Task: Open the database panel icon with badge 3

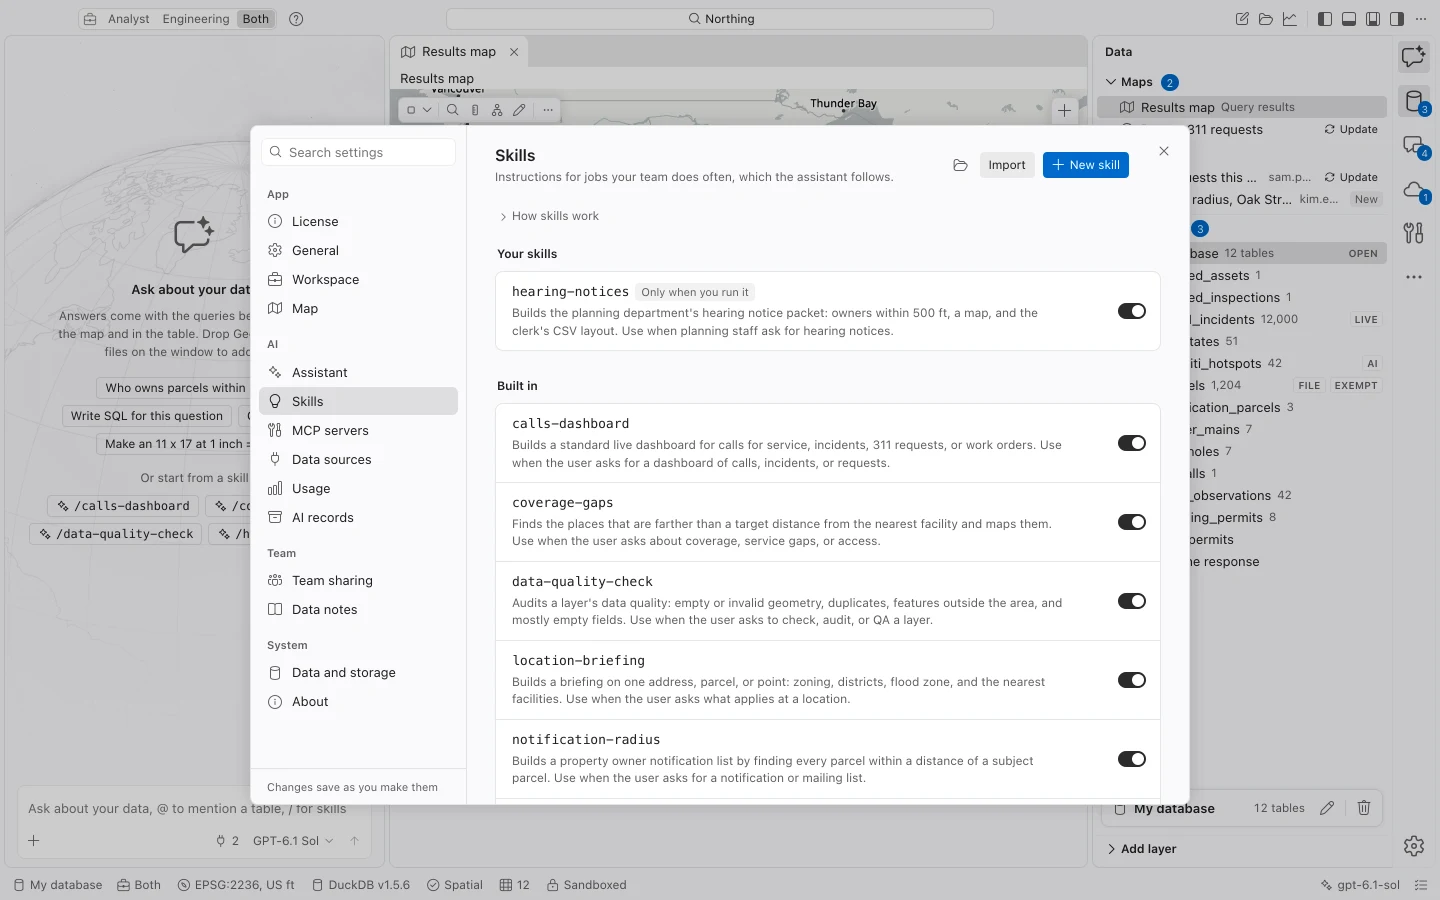Action: [1413, 101]
